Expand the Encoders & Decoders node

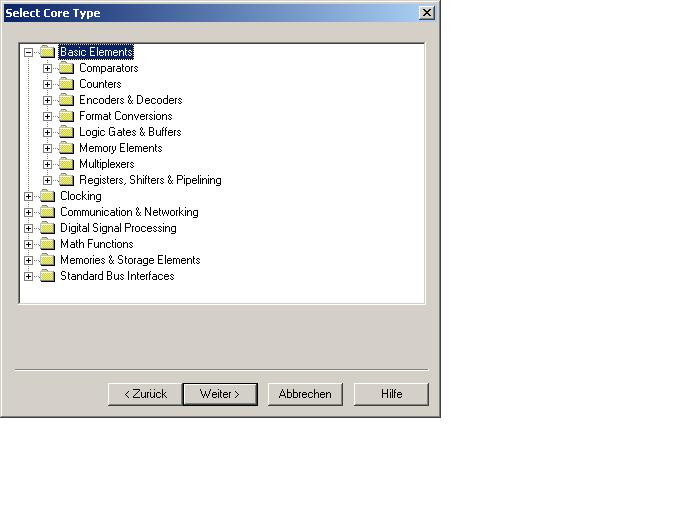pos(47,100)
